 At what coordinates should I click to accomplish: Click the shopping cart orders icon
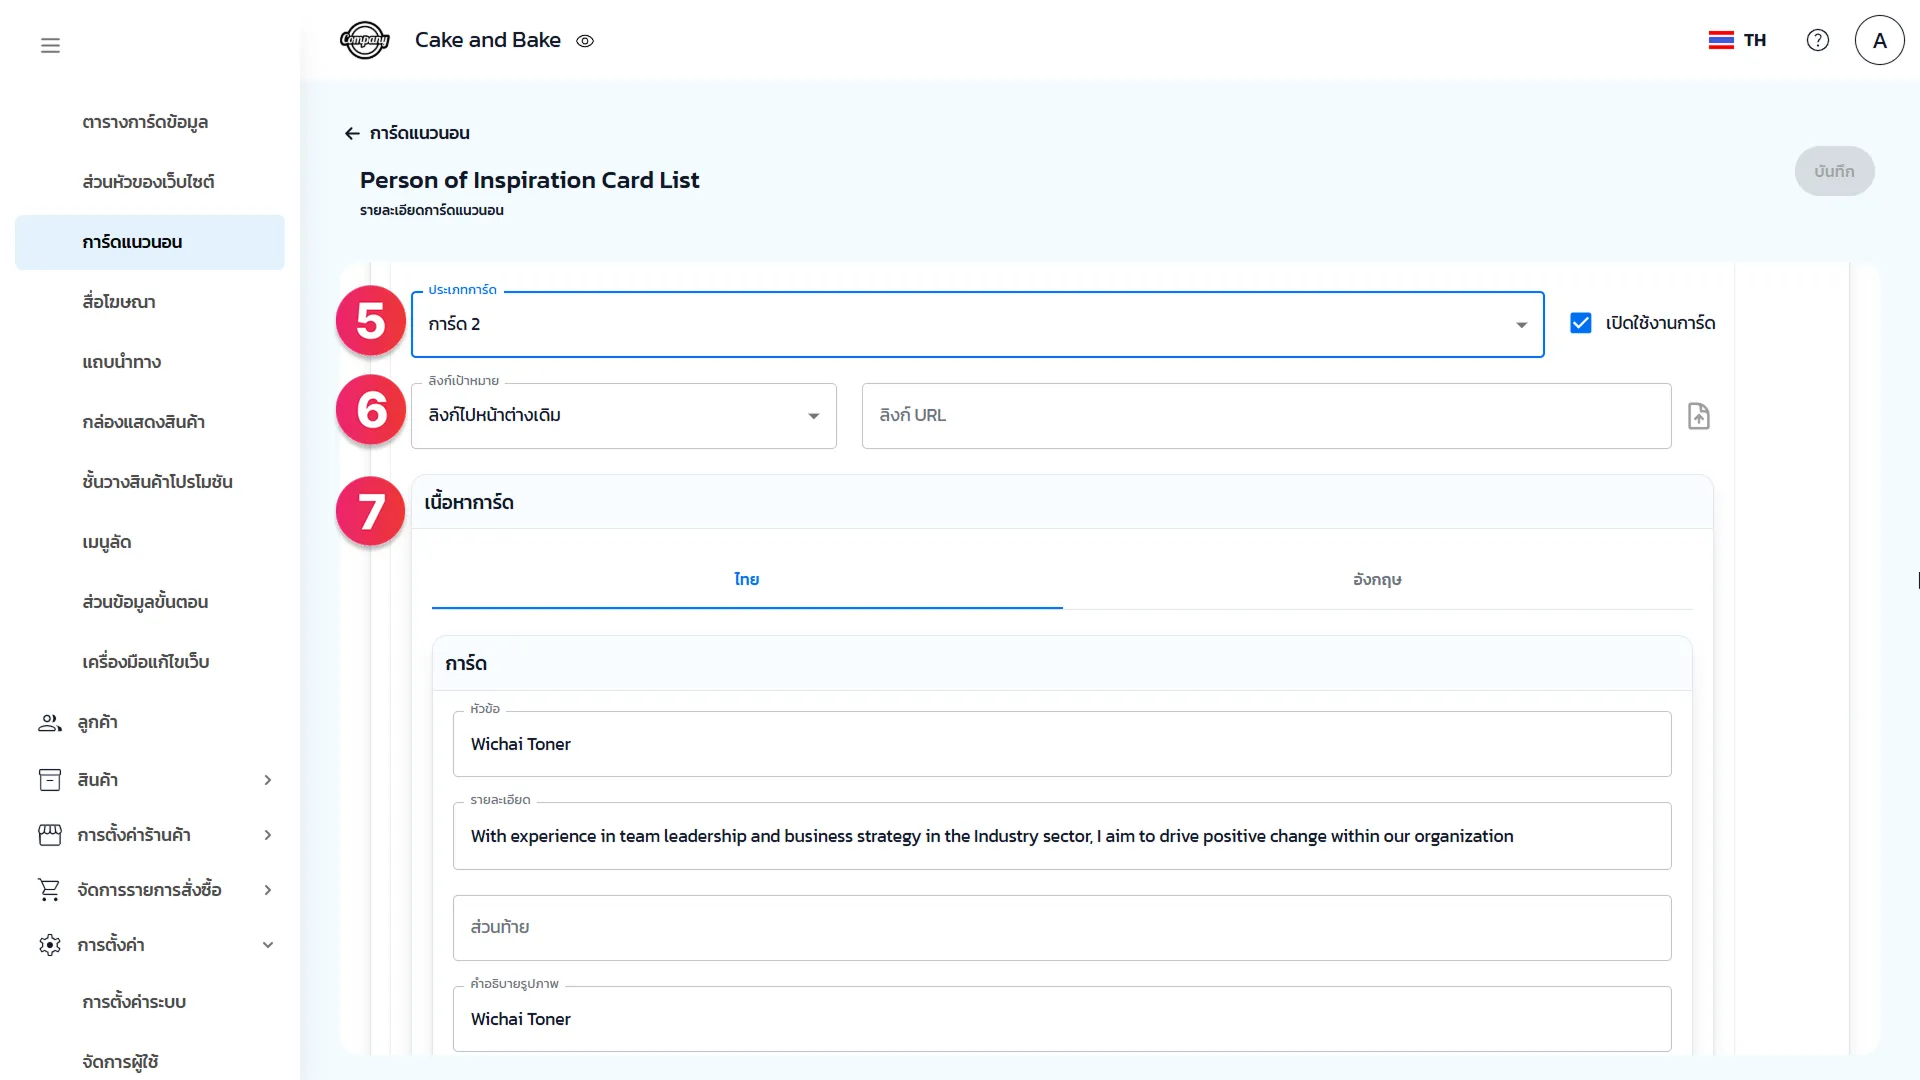49,889
